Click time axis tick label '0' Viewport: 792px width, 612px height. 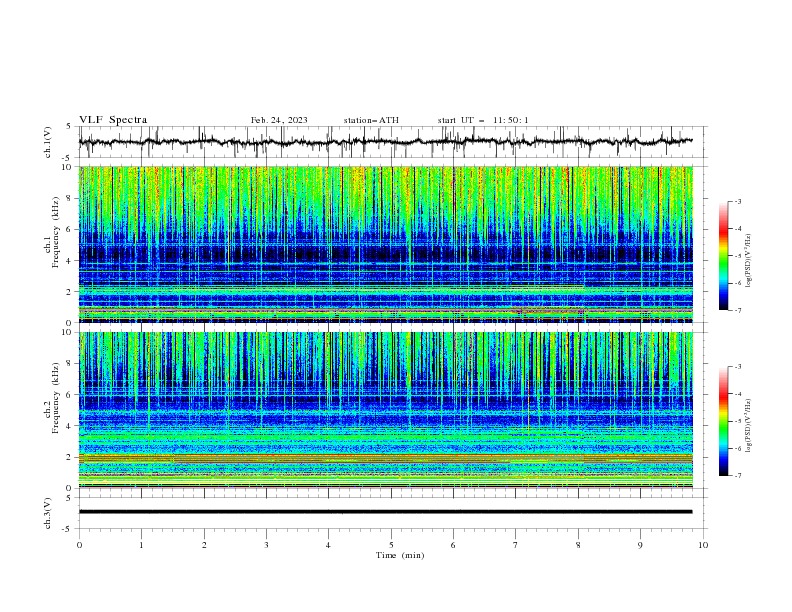tap(79, 545)
